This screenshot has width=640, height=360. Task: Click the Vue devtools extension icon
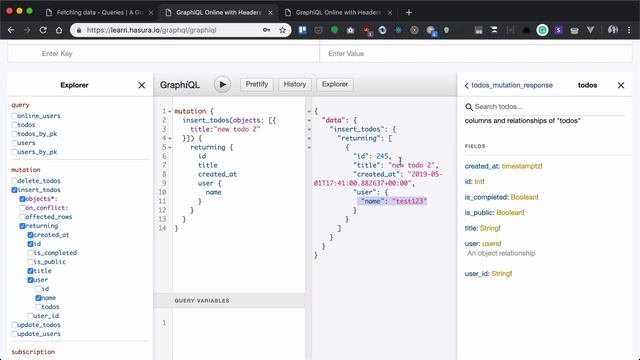(590, 30)
